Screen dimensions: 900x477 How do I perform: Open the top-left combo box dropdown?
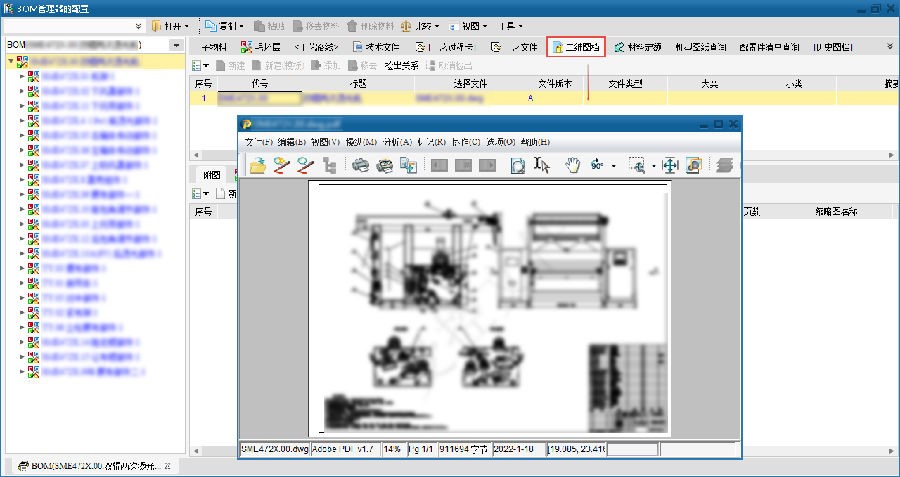click(136, 25)
